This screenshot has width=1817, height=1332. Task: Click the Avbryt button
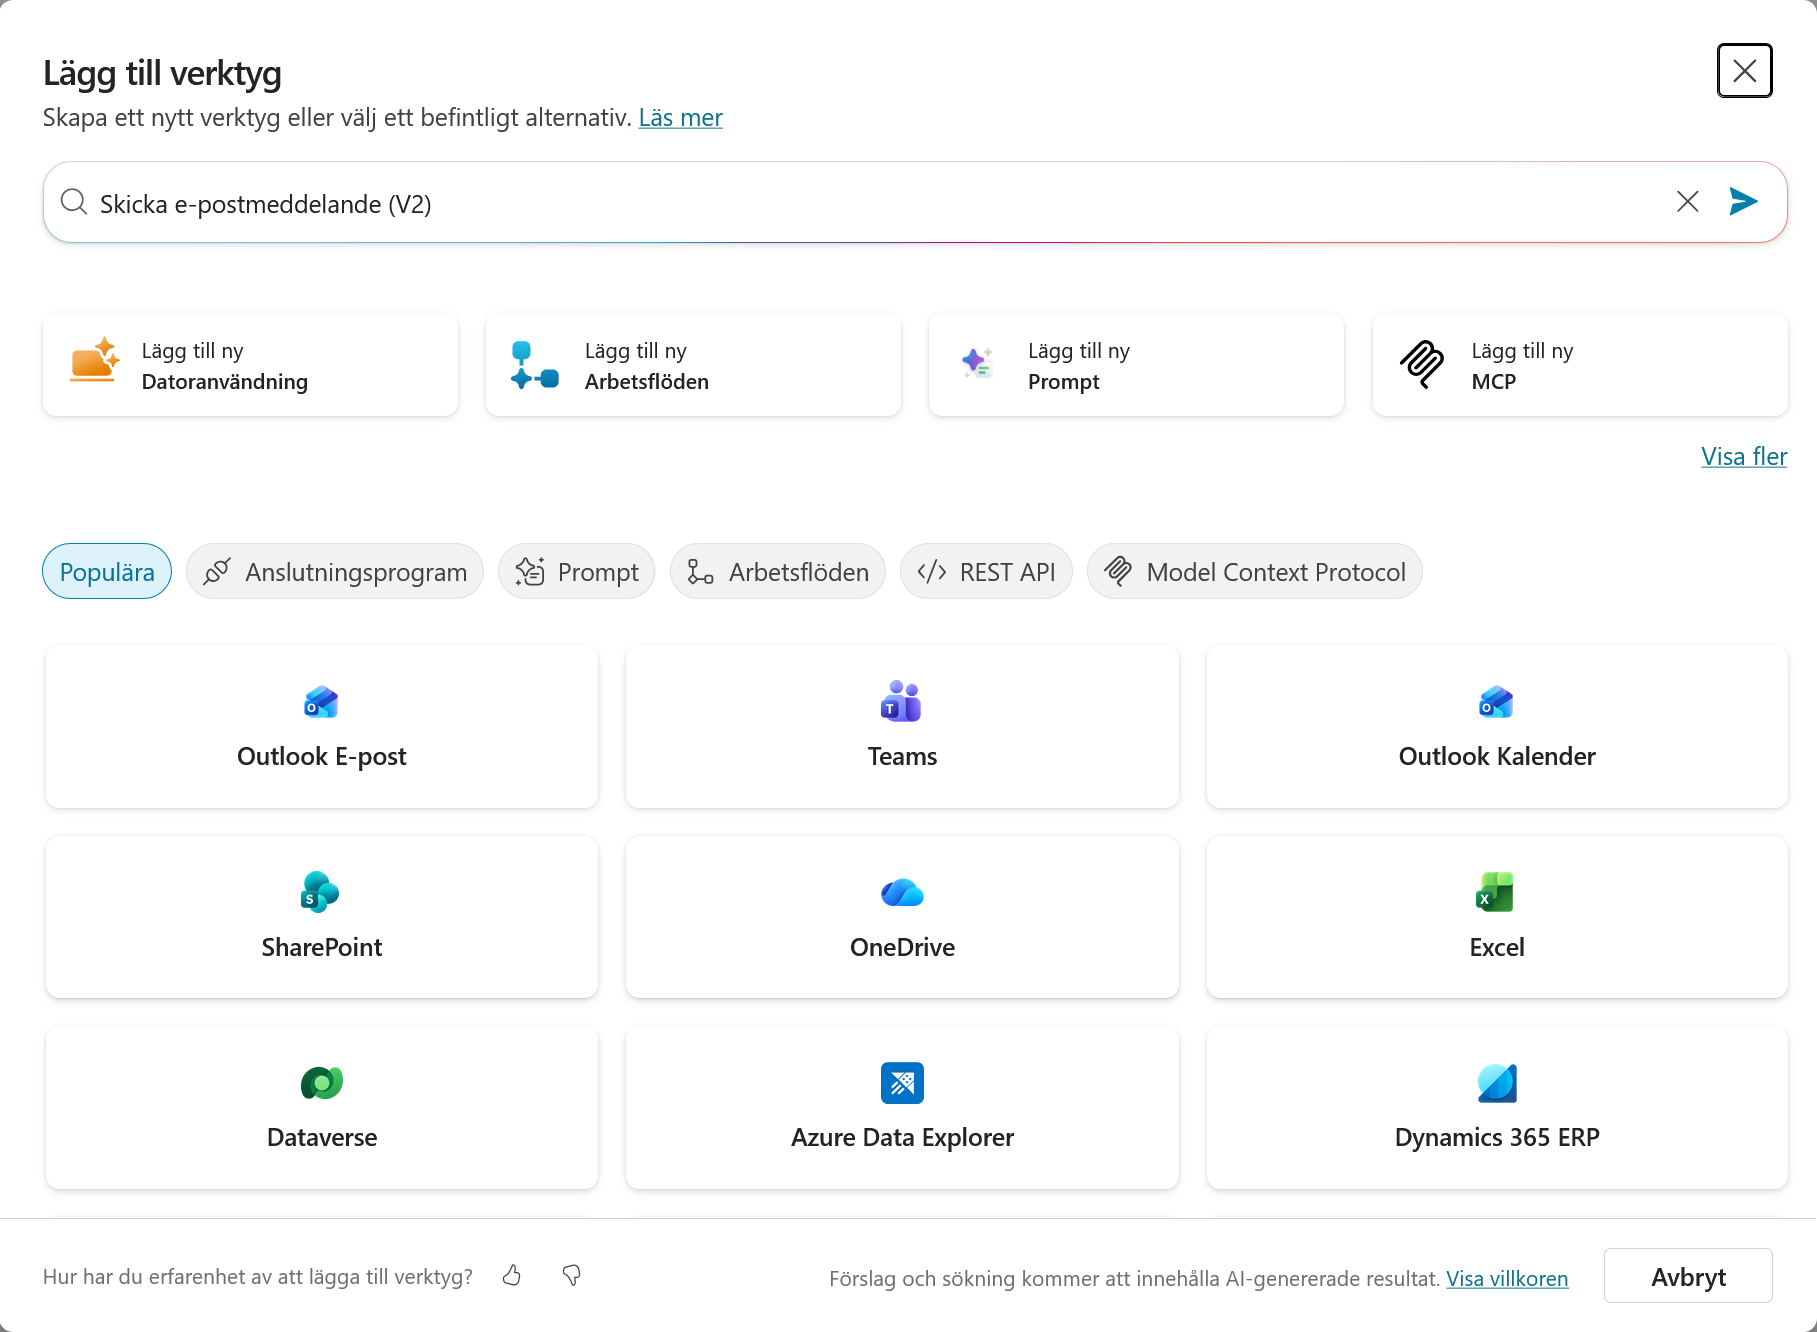point(1688,1276)
